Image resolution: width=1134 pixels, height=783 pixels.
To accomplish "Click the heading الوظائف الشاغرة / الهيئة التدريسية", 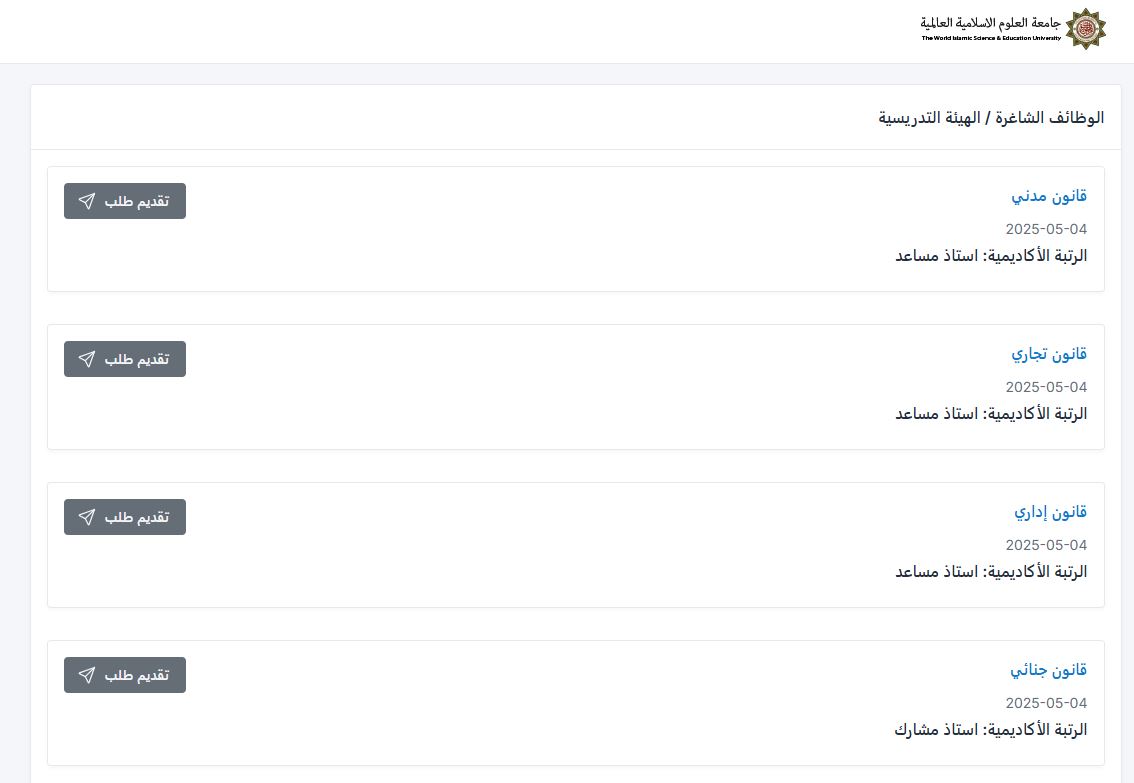I will pos(991,117).
